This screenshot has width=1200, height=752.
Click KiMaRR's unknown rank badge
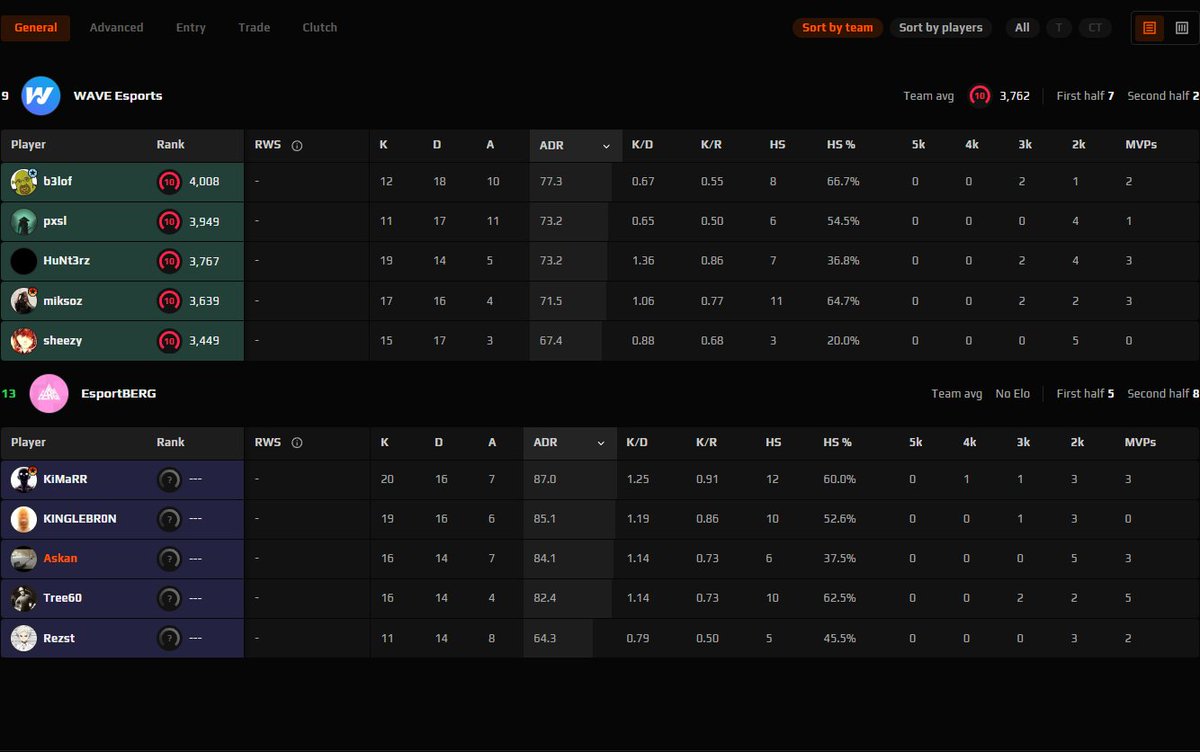click(169, 479)
